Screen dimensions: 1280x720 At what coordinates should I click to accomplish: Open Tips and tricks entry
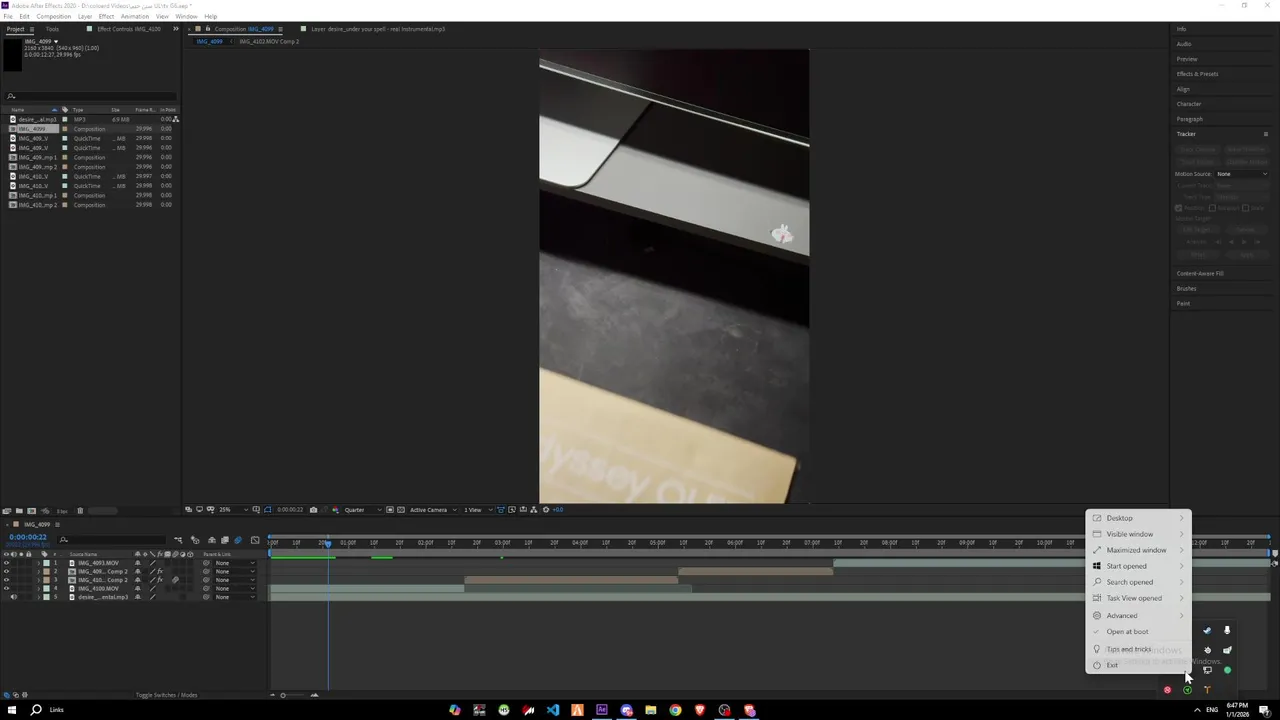tap(1138, 649)
